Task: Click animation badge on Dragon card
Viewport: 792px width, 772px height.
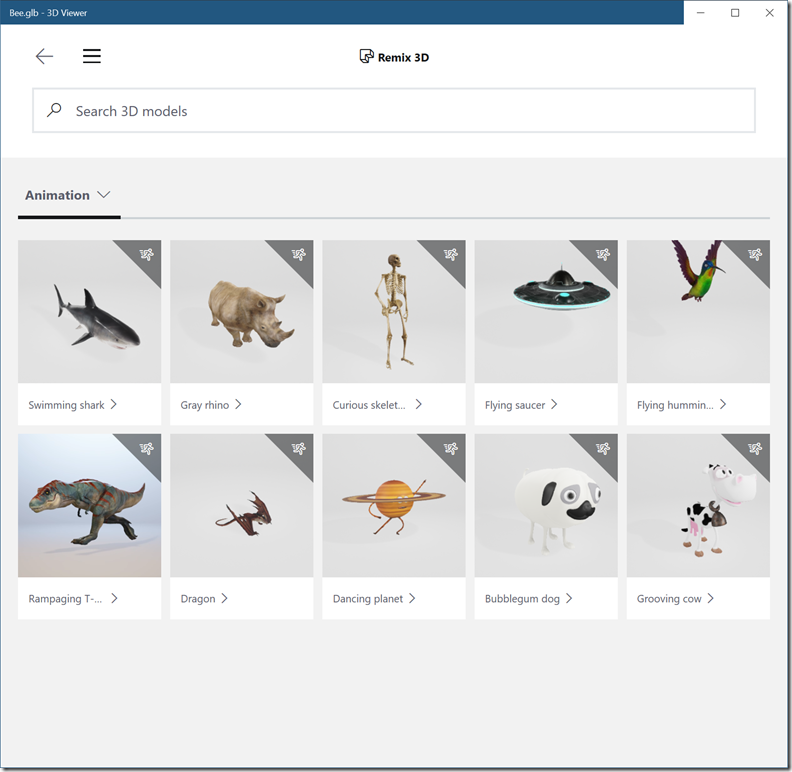Action: [299, 448]
